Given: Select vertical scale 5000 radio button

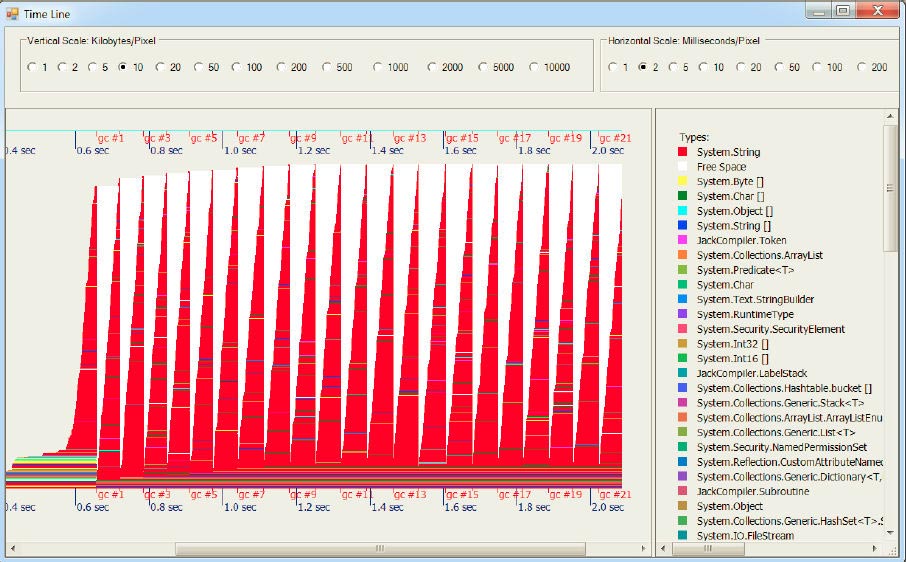Looking at the screenshot, I should click(x=496, y=67).
